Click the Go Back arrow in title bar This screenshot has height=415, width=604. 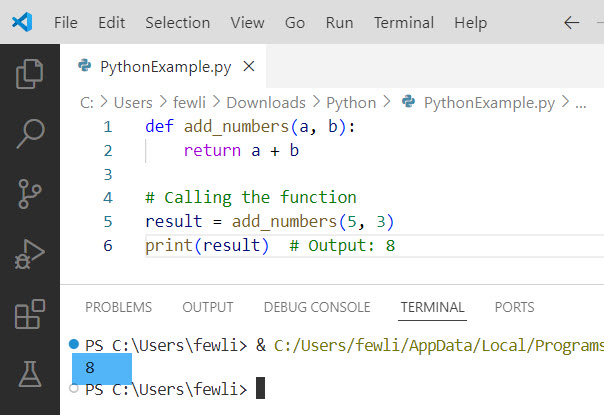[572, 23]
